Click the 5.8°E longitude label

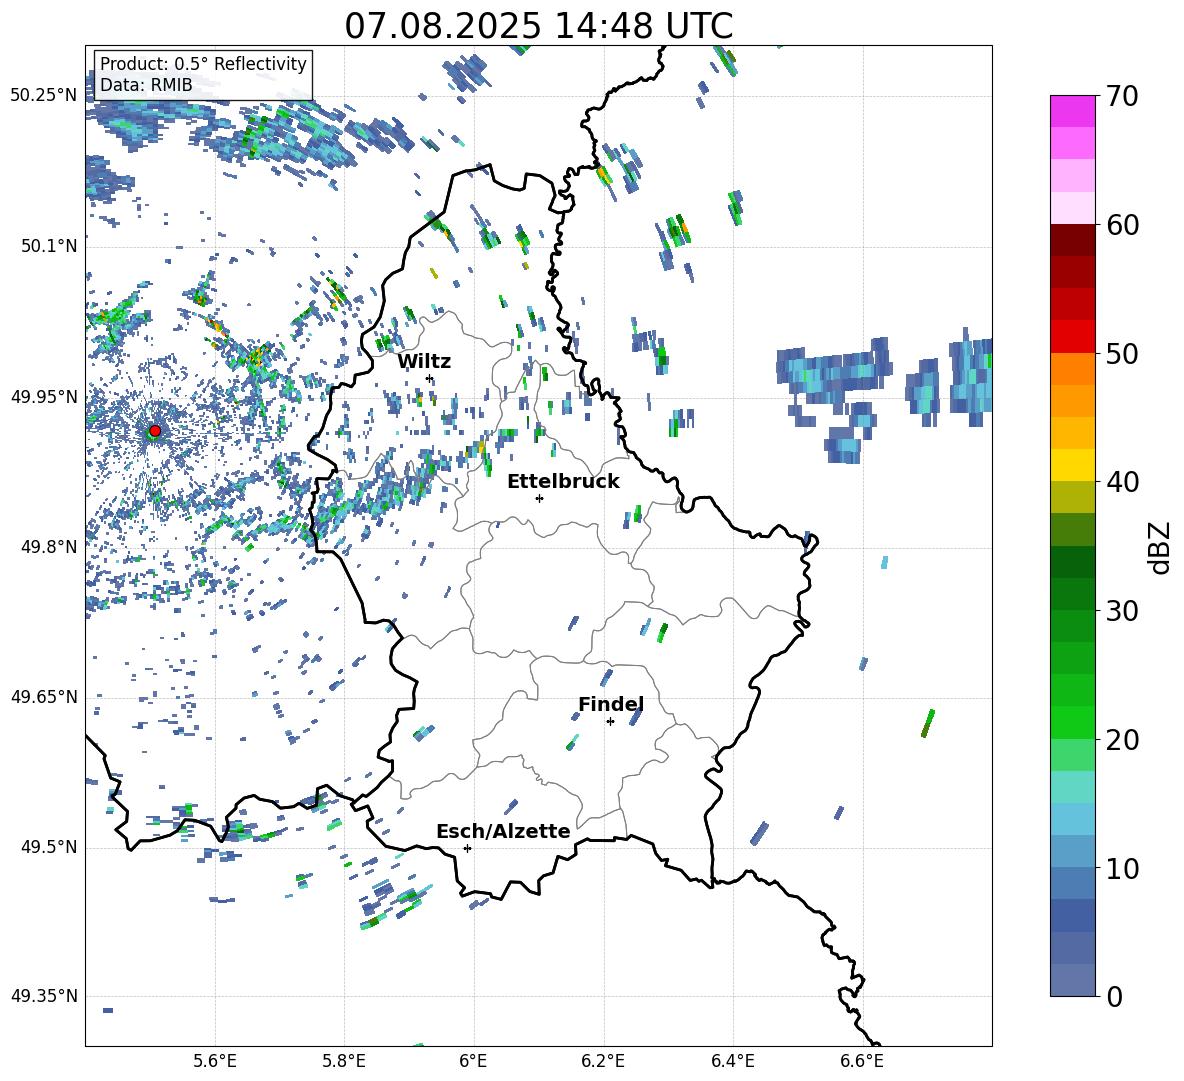(x=344, y=1061)
